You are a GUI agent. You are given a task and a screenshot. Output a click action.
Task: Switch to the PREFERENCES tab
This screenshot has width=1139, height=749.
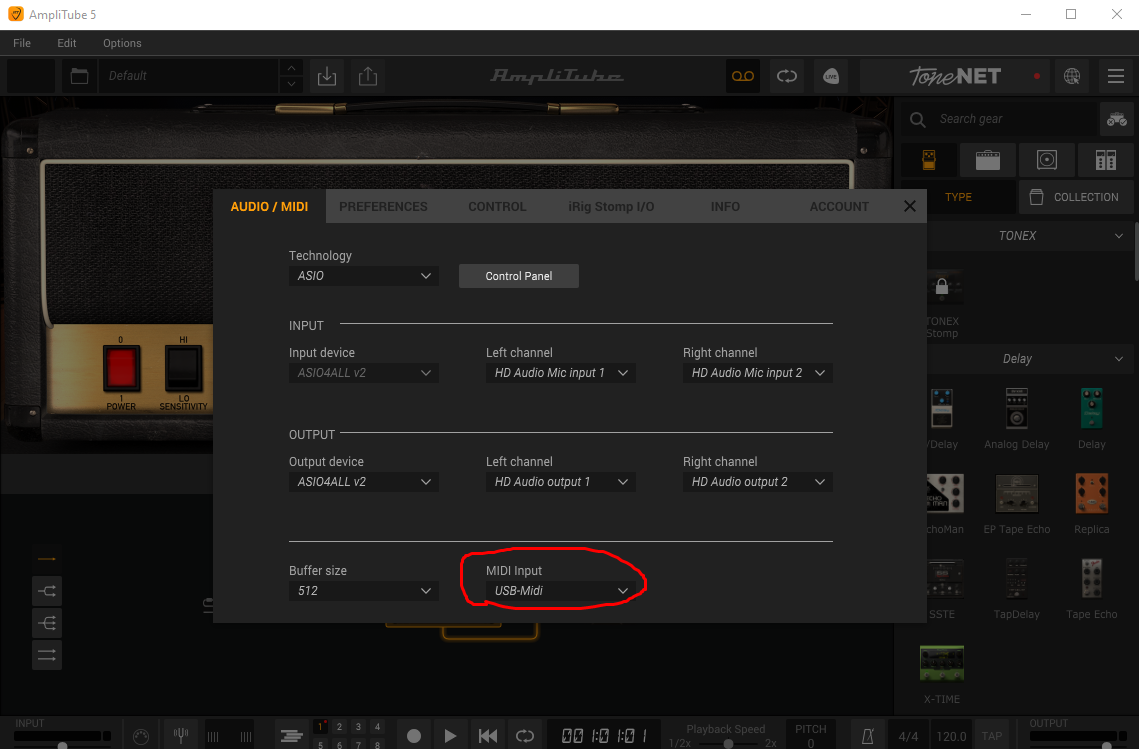pyautogui.click(x=383, y=206)
